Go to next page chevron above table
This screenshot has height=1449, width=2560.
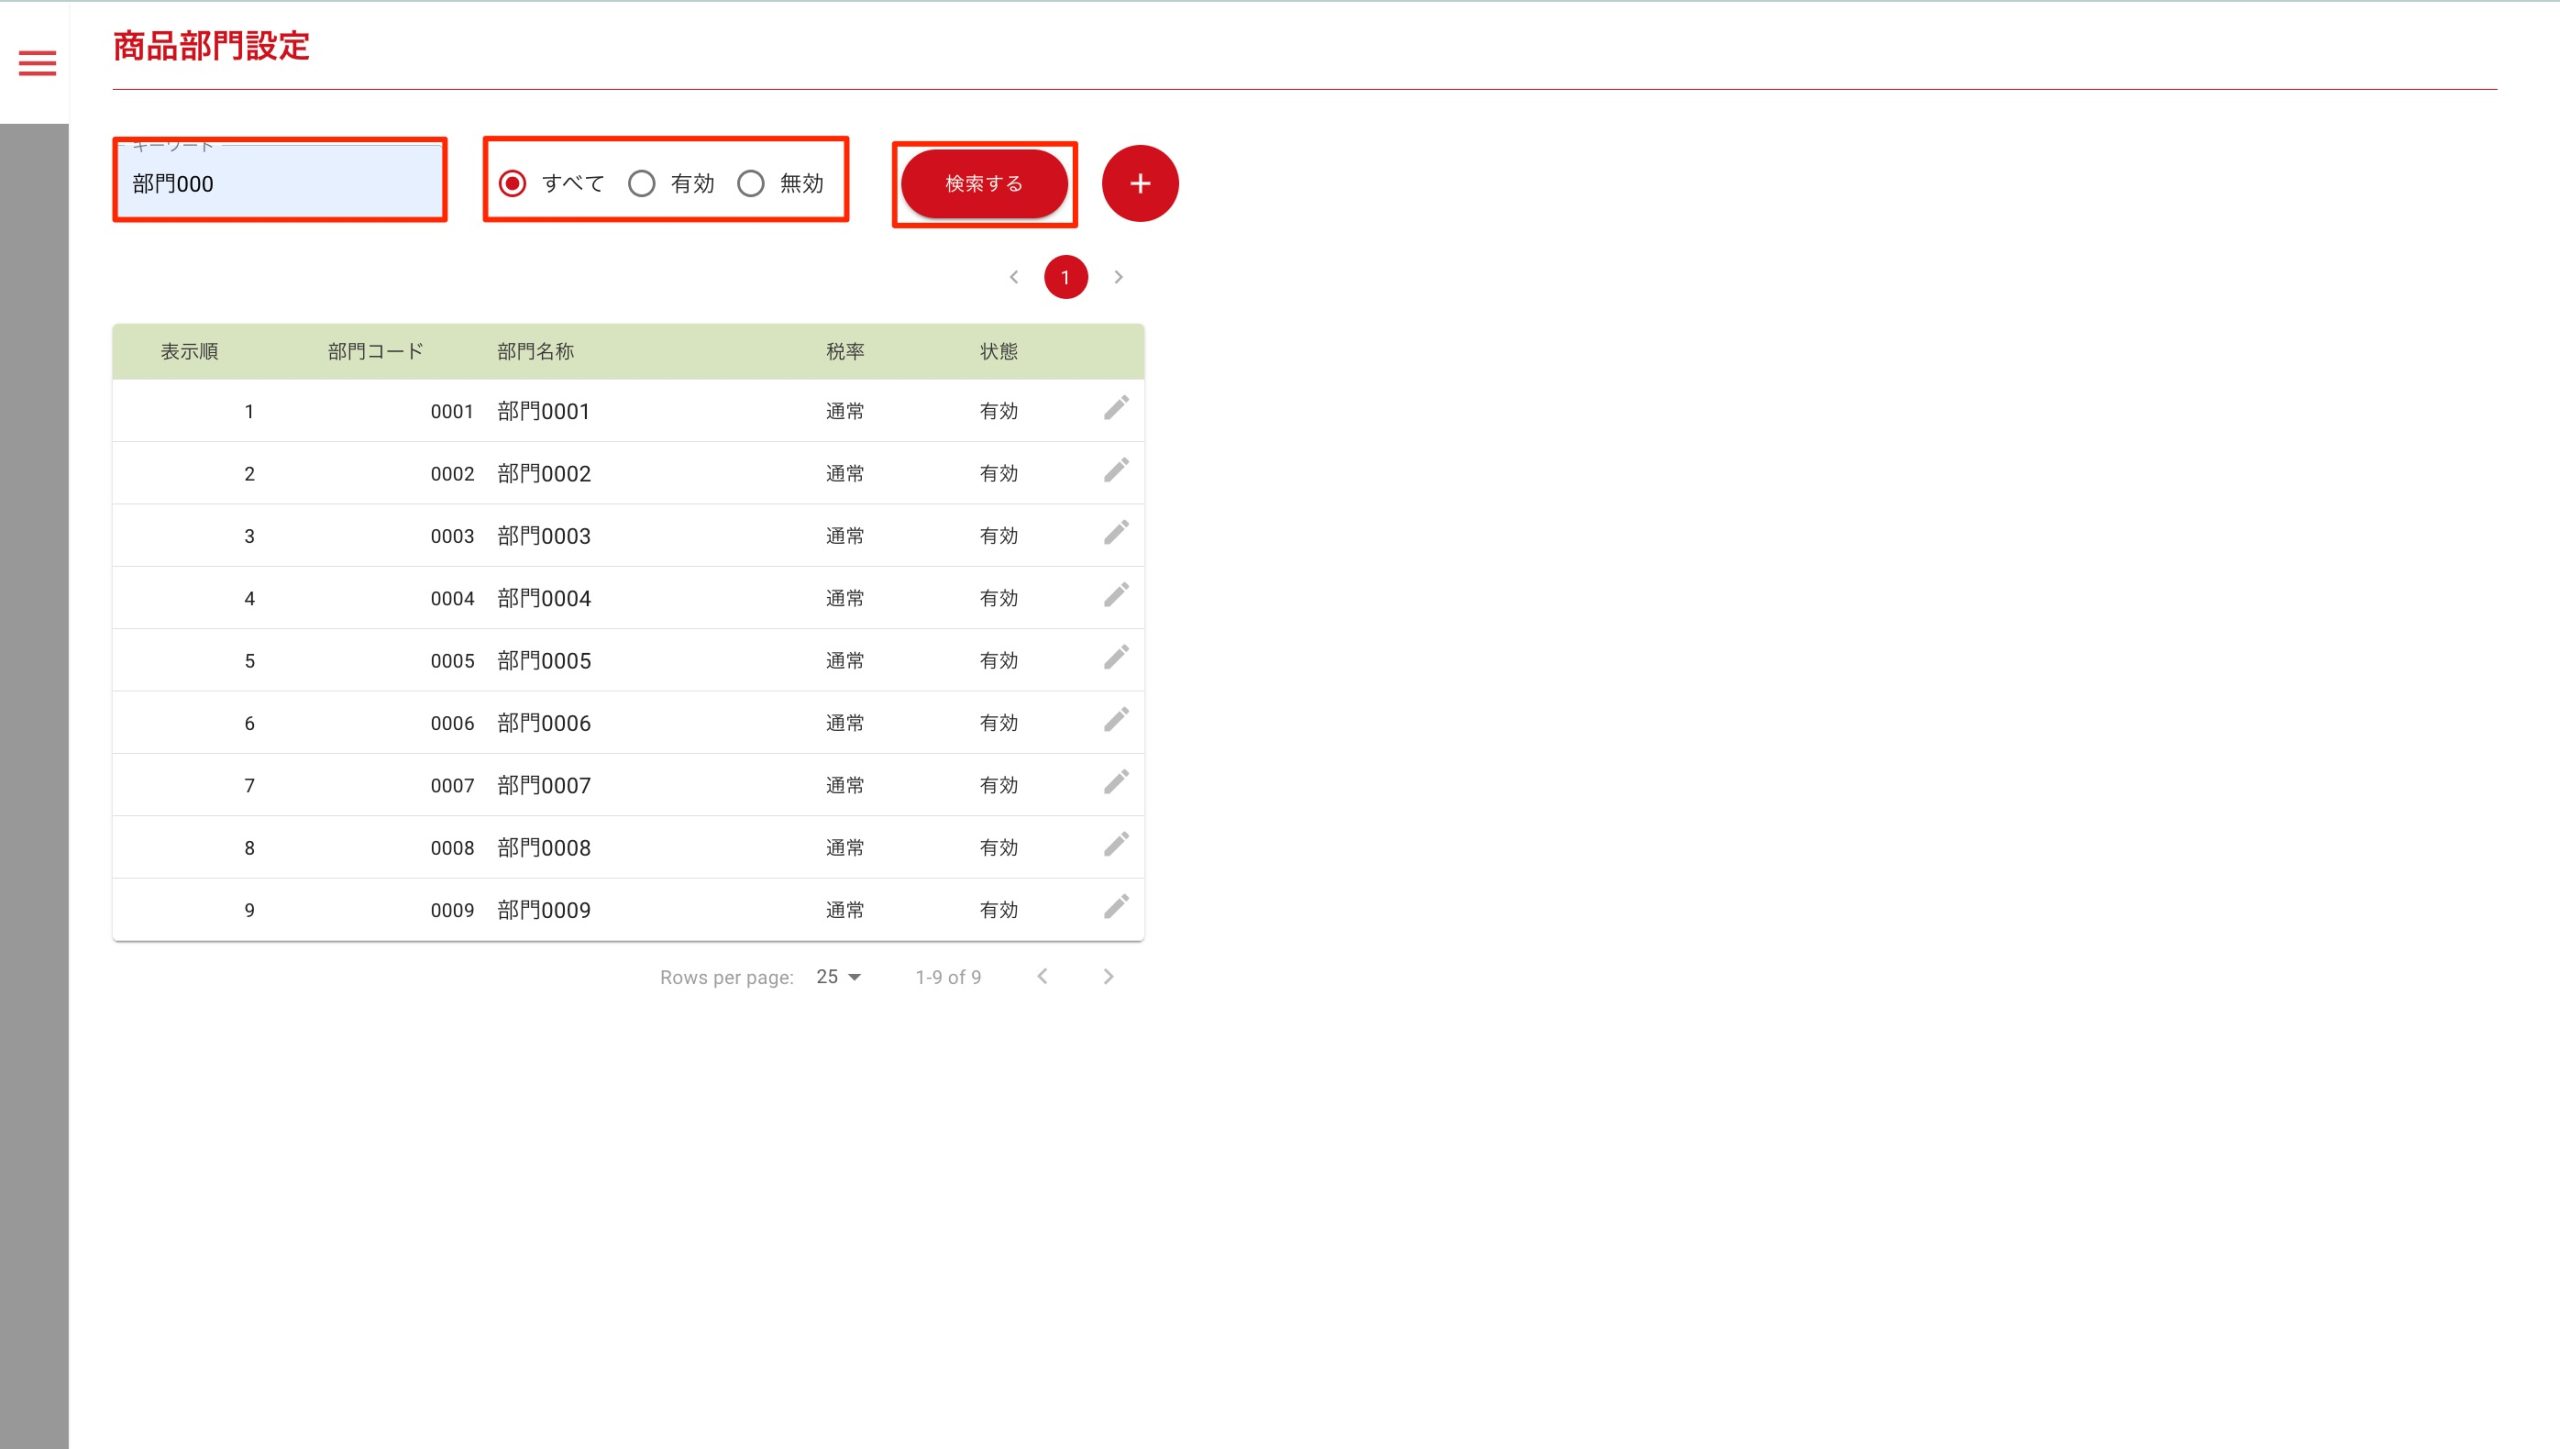point(1119,277)
